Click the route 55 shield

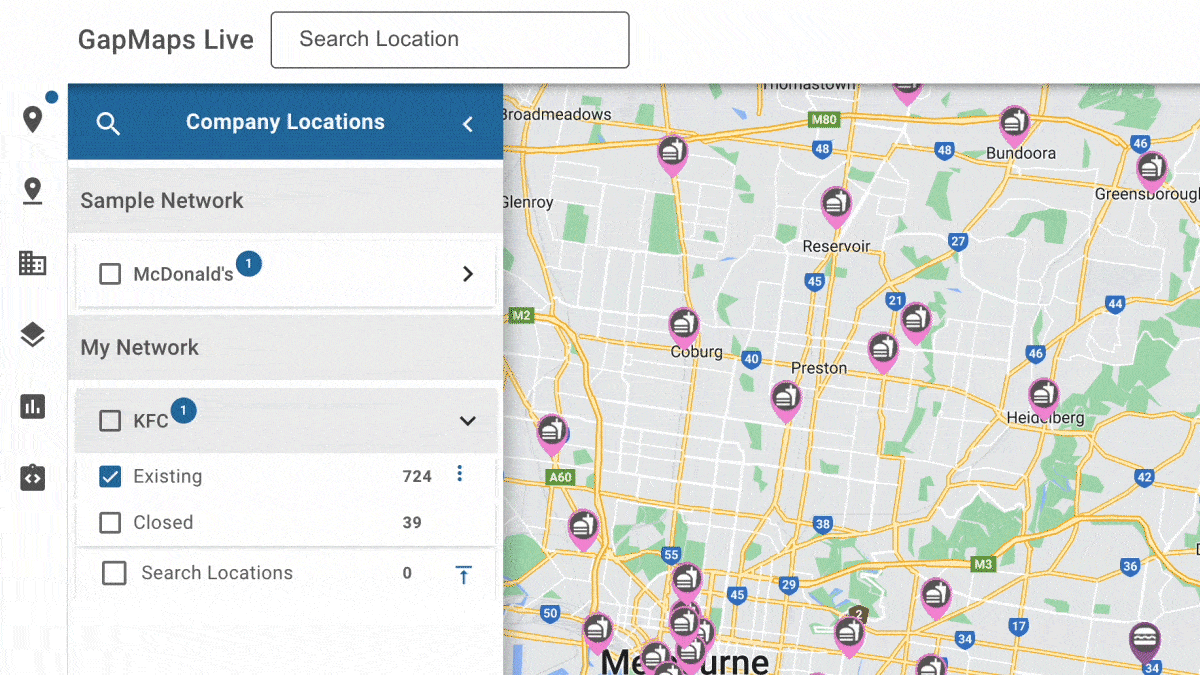pyautogui.click(x=671, y=556)
